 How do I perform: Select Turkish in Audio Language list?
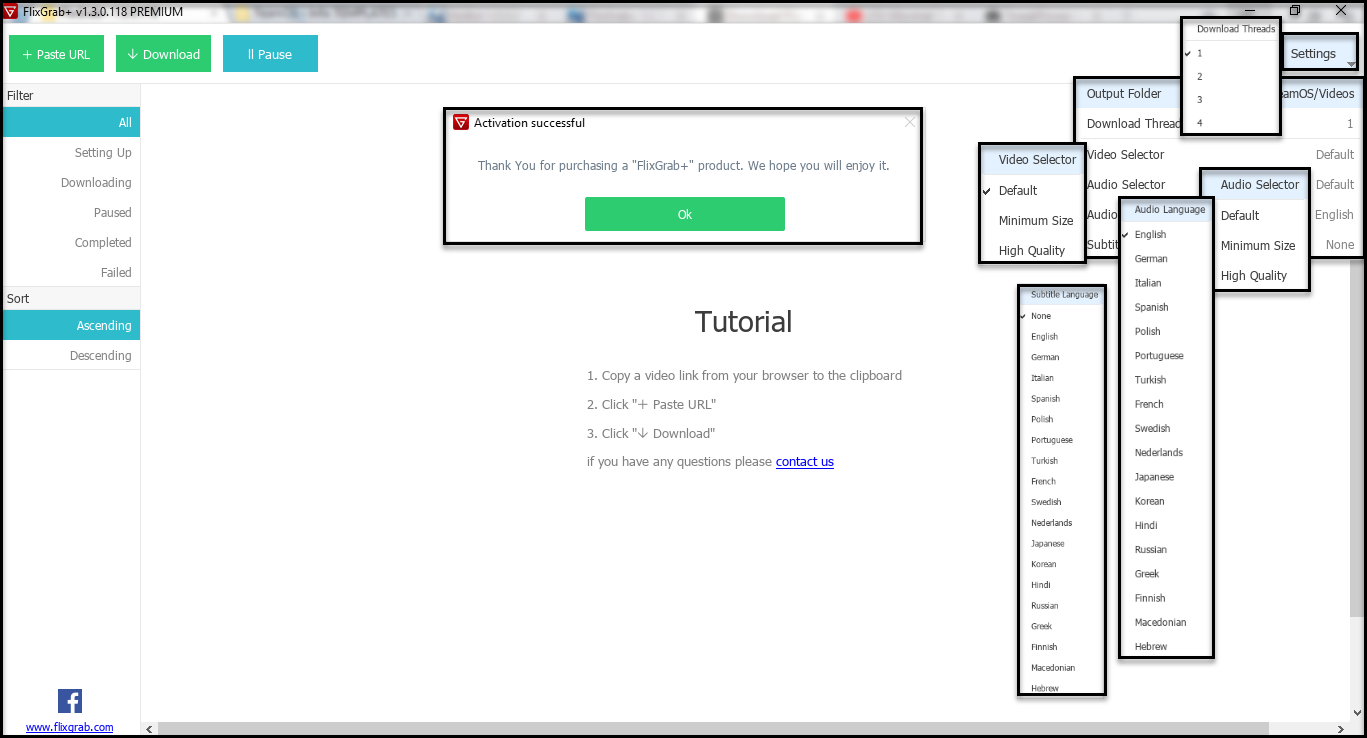(1166, 380)
